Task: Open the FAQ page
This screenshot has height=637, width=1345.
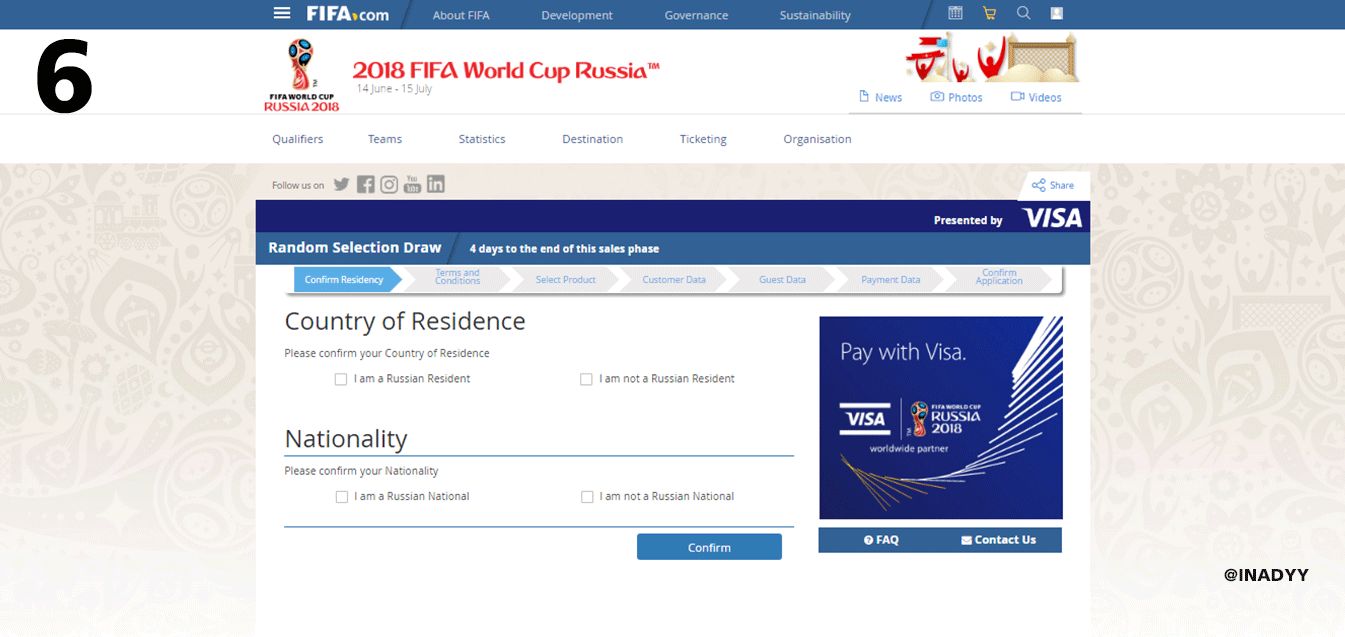Action: pyautogui.click(x=884, y=539)
